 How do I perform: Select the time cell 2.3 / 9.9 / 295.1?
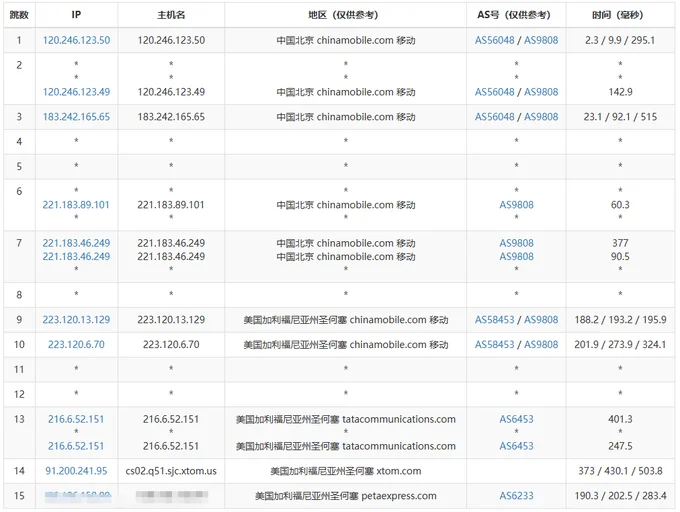(x=620, y=40)
